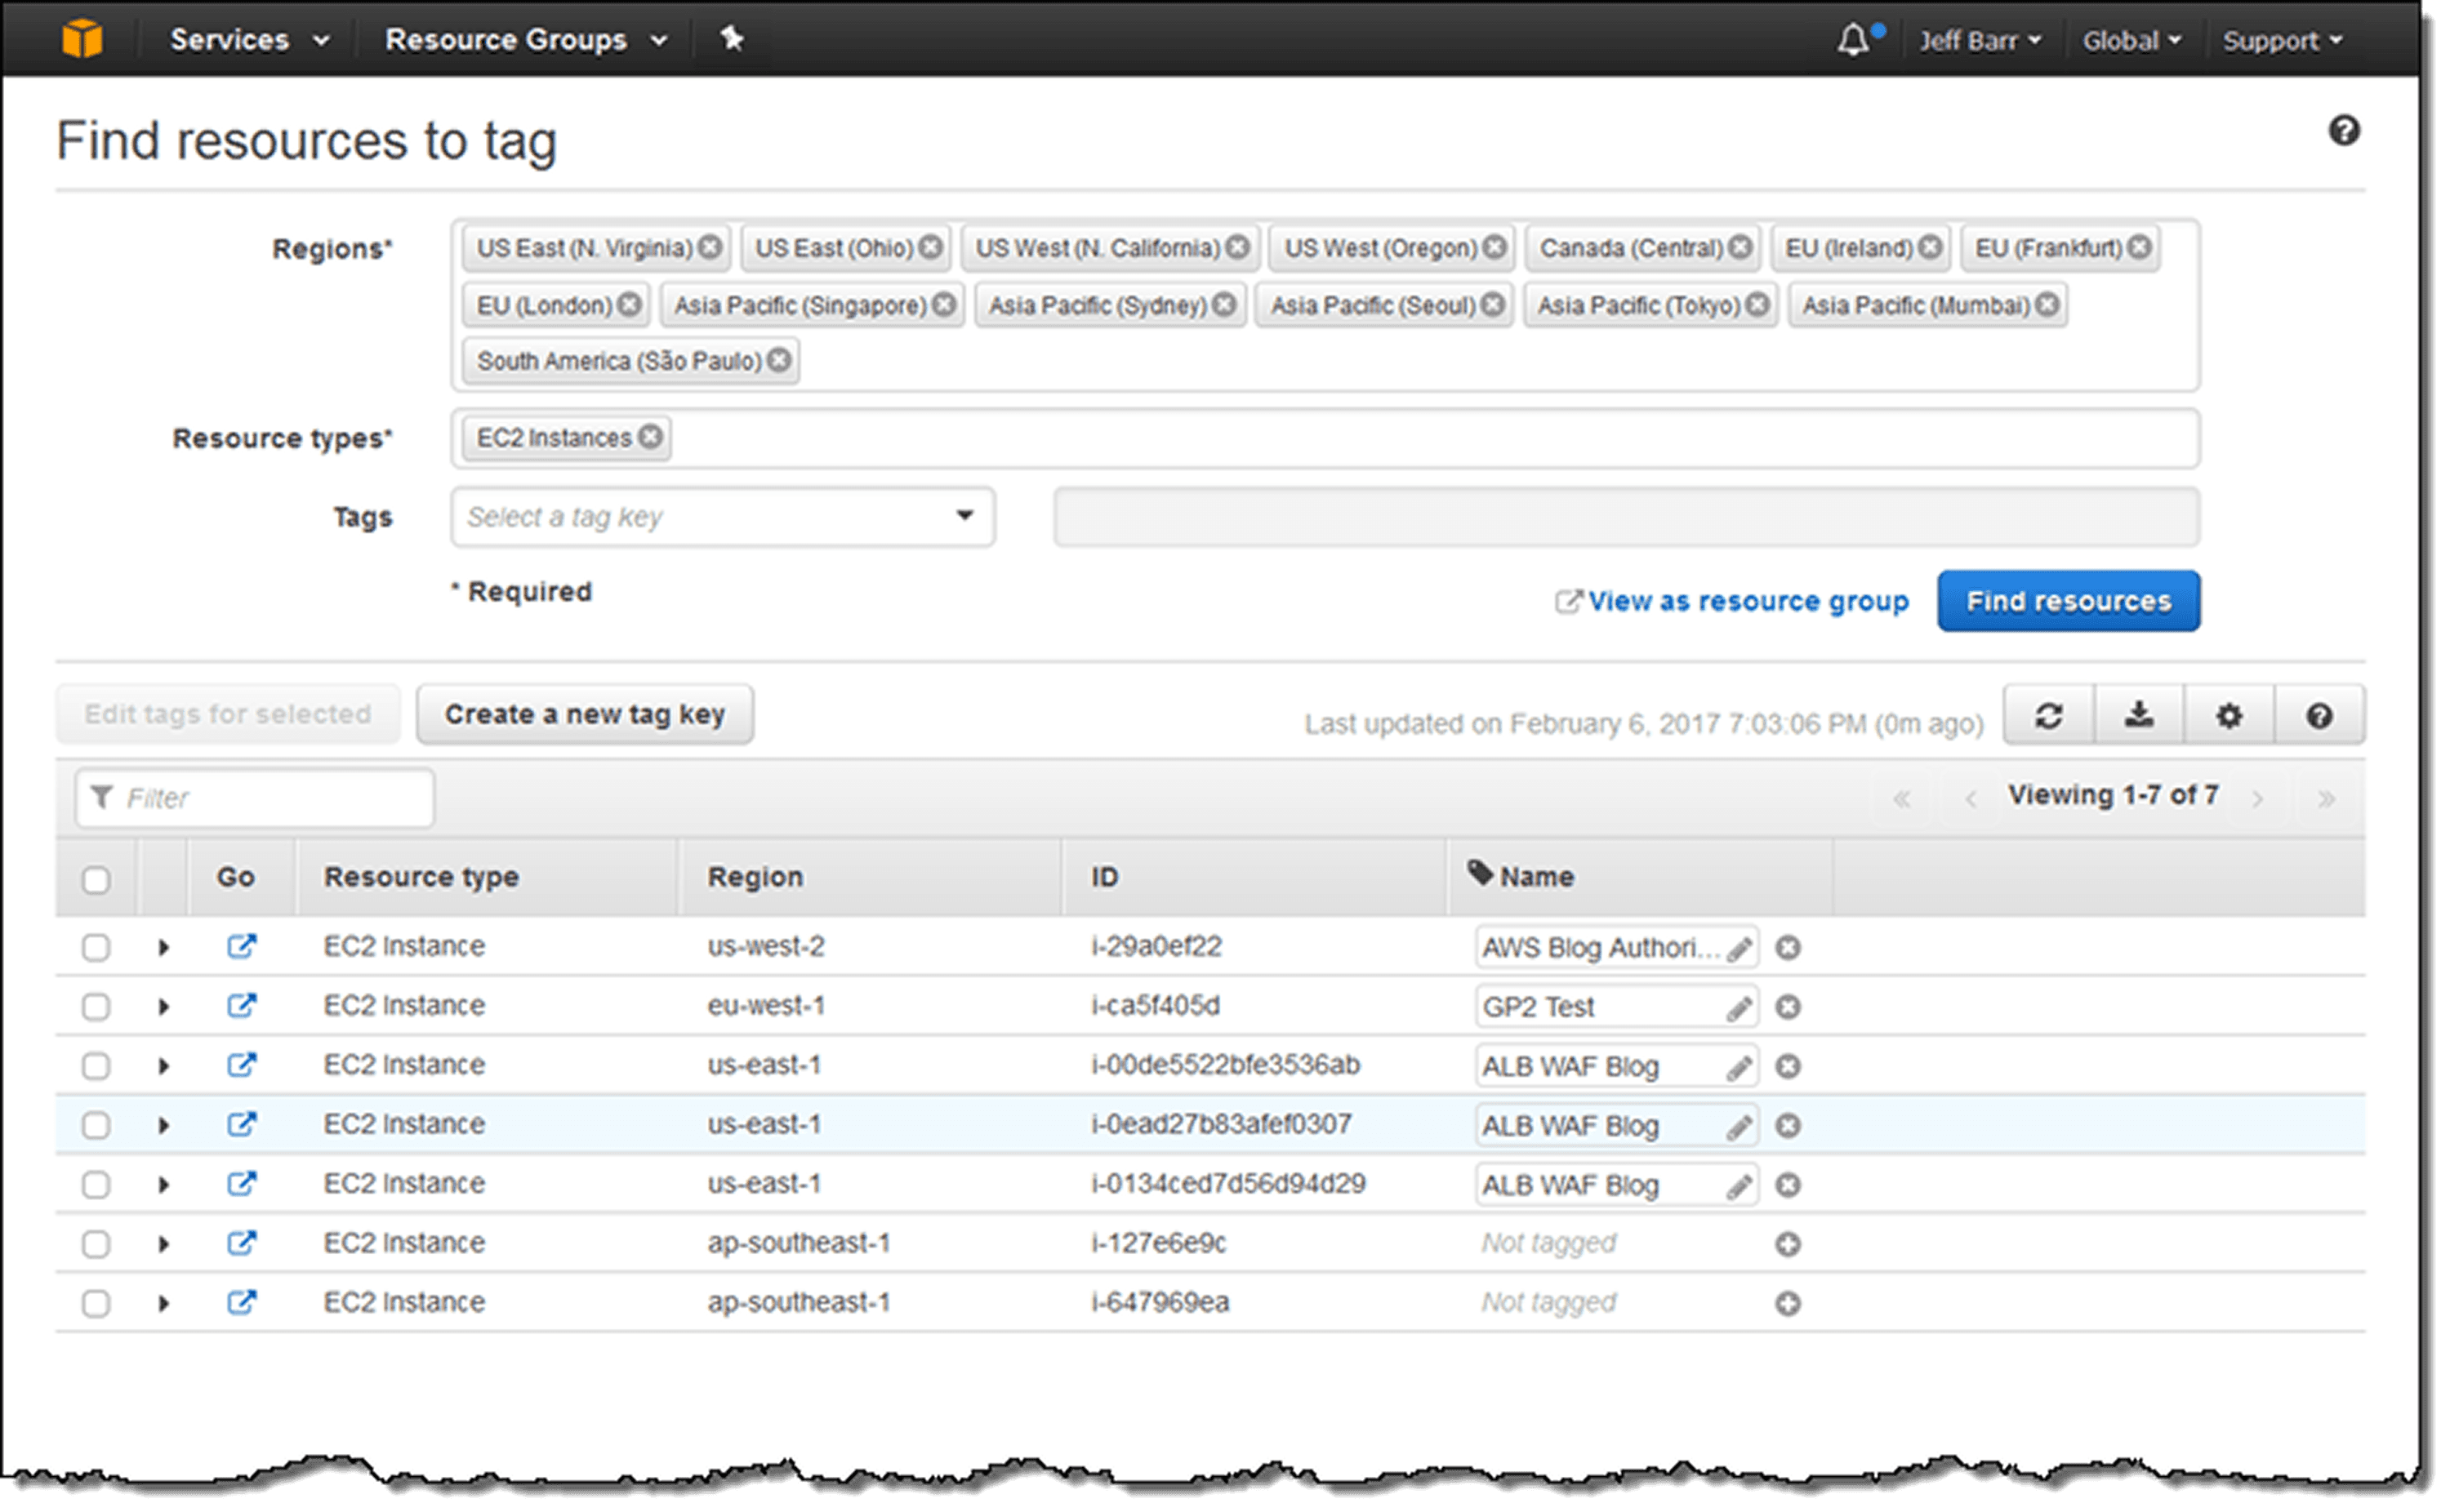
Task: Open the Resource Groups menu
Action: point(526,40)
